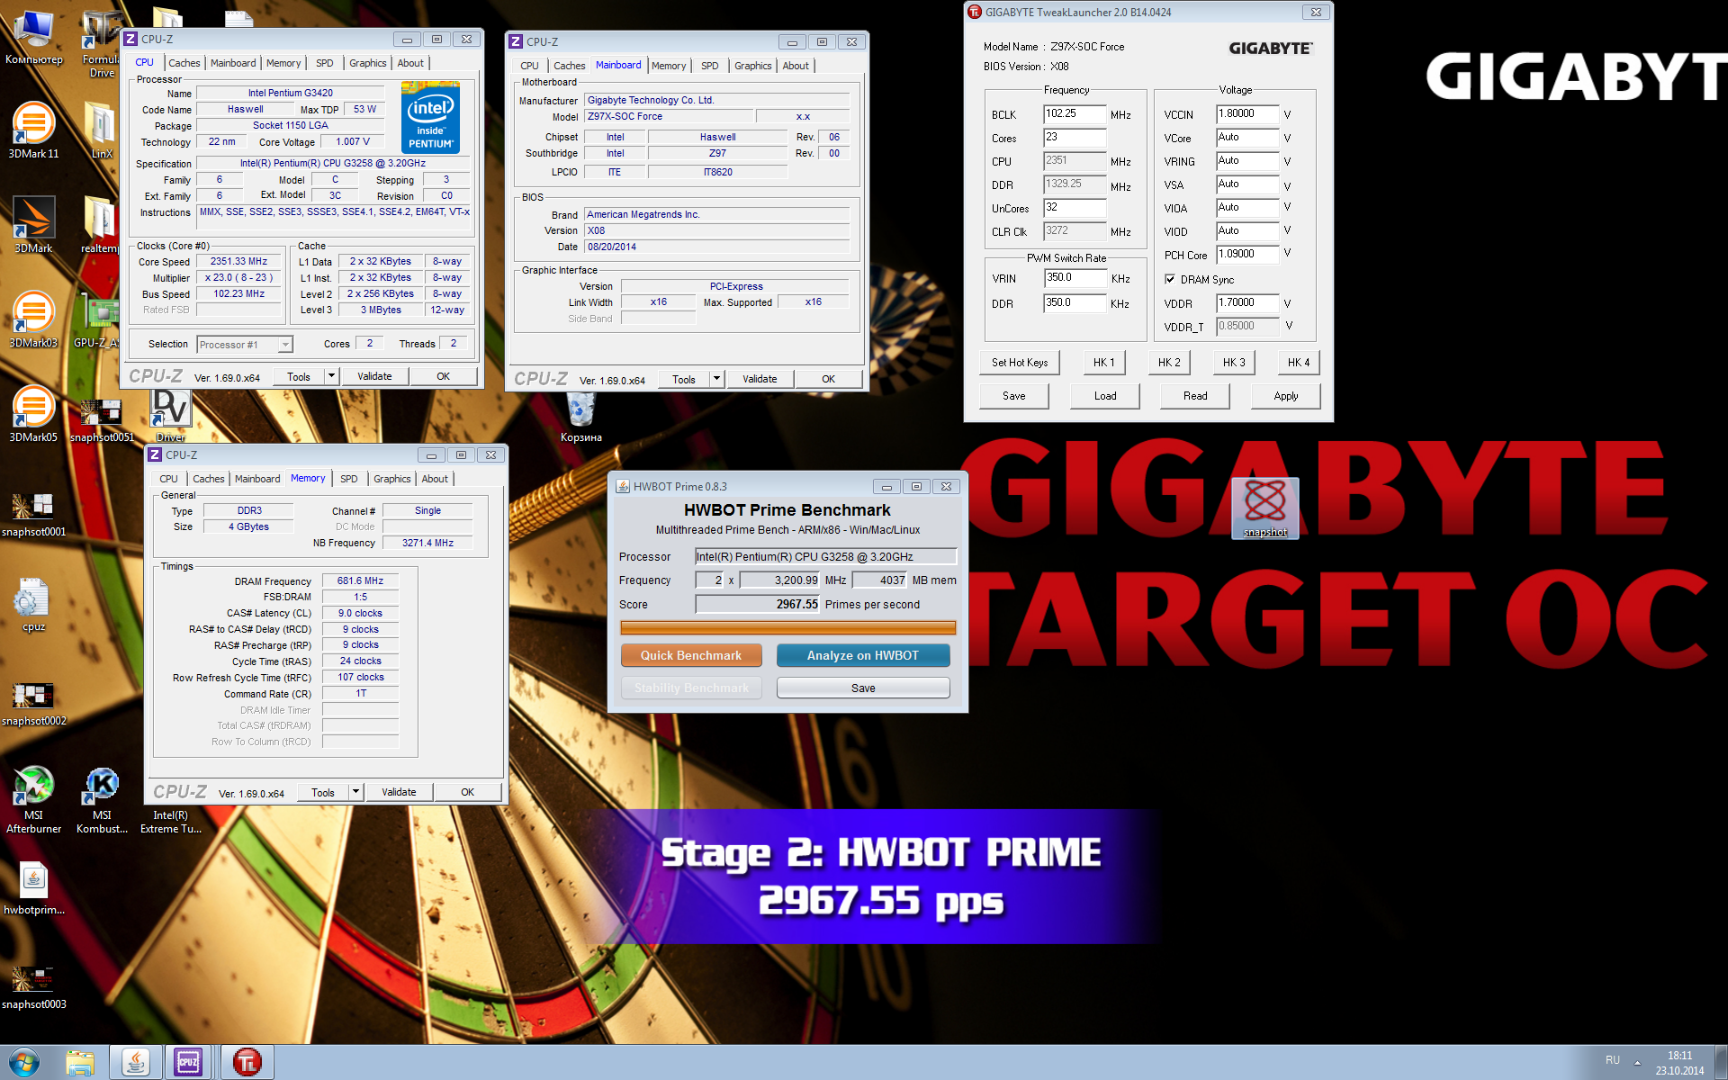Click the Quick Benchmark button
The width and height of the screenshot is (1728, 1080).
[x=691, y=656]
